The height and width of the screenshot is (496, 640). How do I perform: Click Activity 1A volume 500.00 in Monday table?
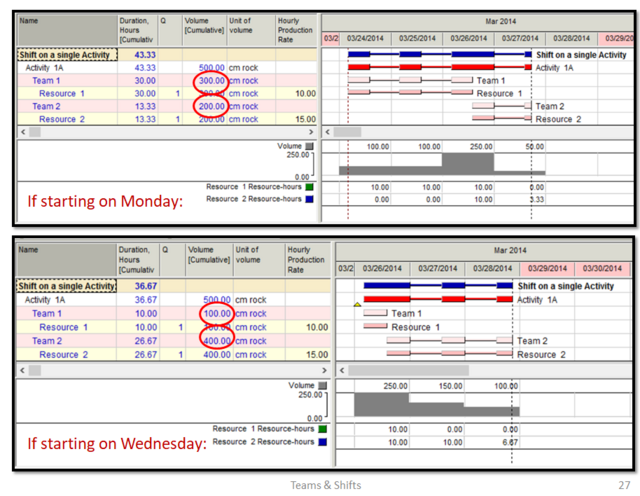click(211, 68)
